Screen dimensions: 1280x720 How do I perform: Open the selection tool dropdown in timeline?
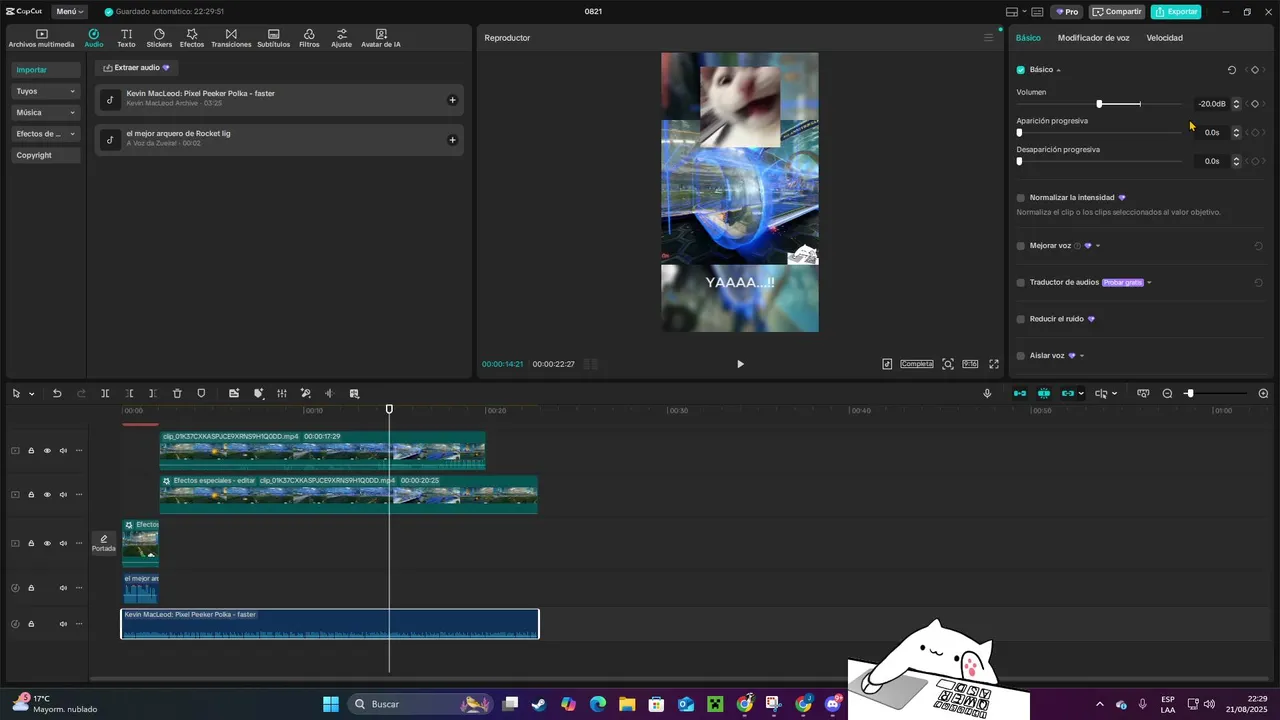pyautogui.click(x=31, y=394)
